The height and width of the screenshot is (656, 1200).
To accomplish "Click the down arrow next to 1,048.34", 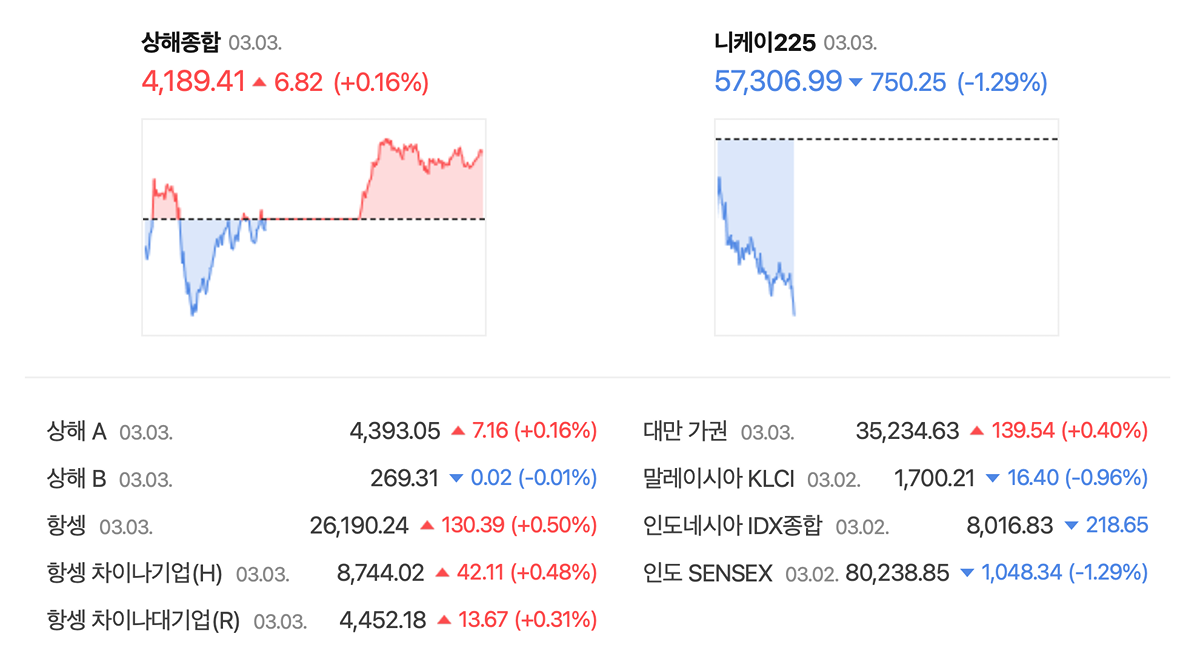I will click(x=967, y=573).
